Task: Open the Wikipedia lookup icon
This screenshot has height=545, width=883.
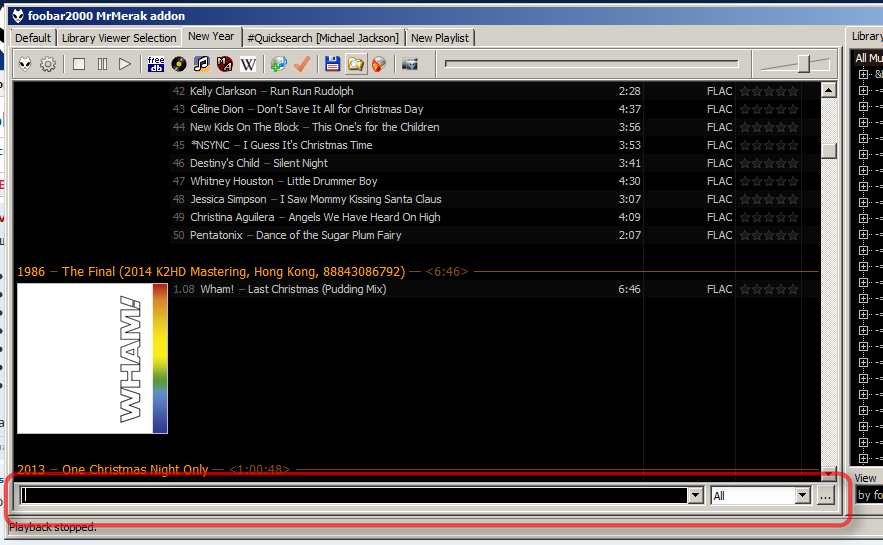Action: (x=248, y=64)
